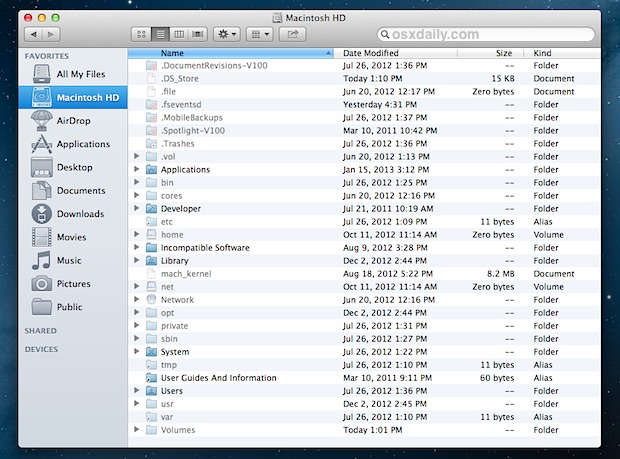Sort by the Date Modified column
Image resolution: width=620 pixels, height=459 pixels.
pyautogui.click(x=370, y=53)
